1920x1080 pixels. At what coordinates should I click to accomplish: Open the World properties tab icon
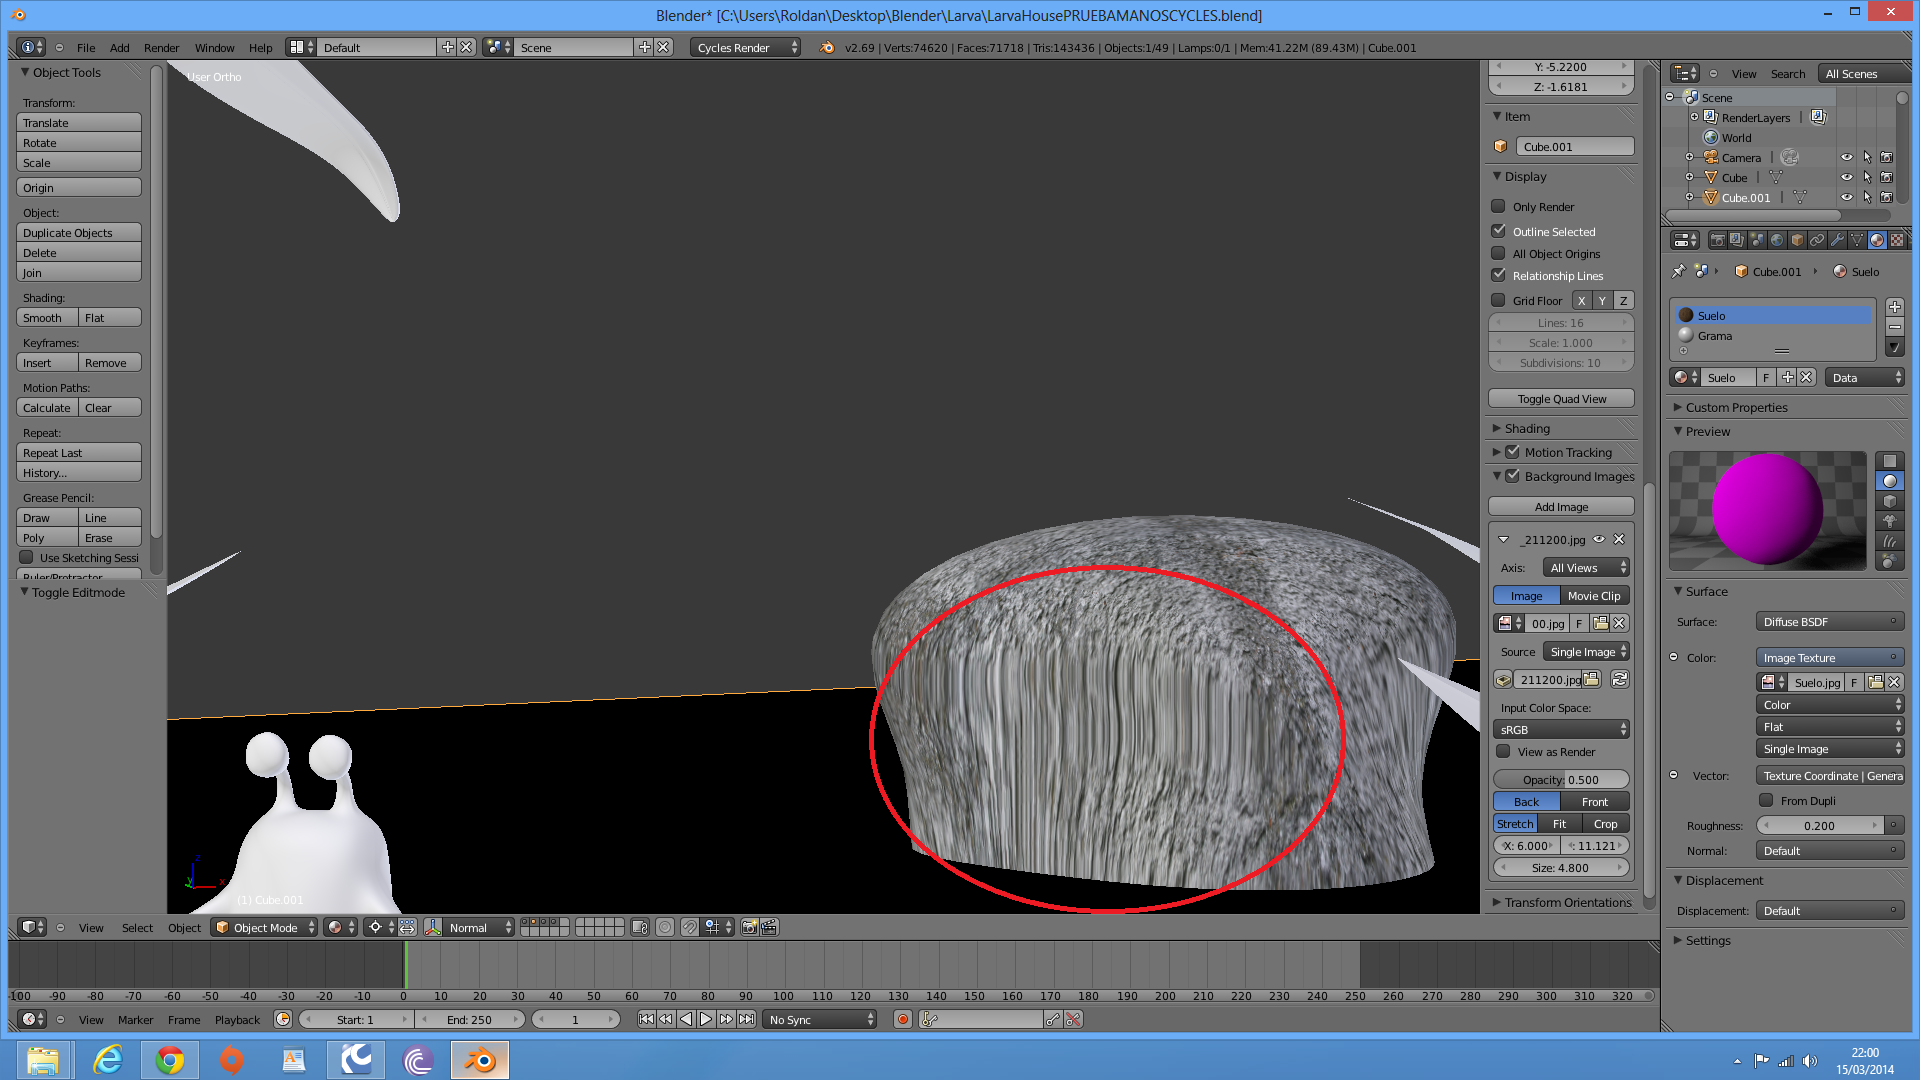point(1777,240)
